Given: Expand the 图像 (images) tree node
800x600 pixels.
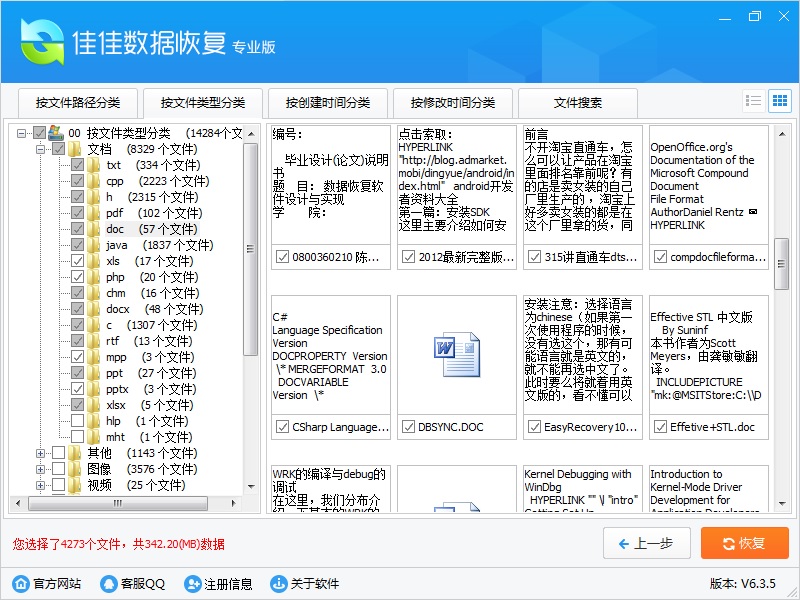Looking at the screenshot, I should point(41,469).
